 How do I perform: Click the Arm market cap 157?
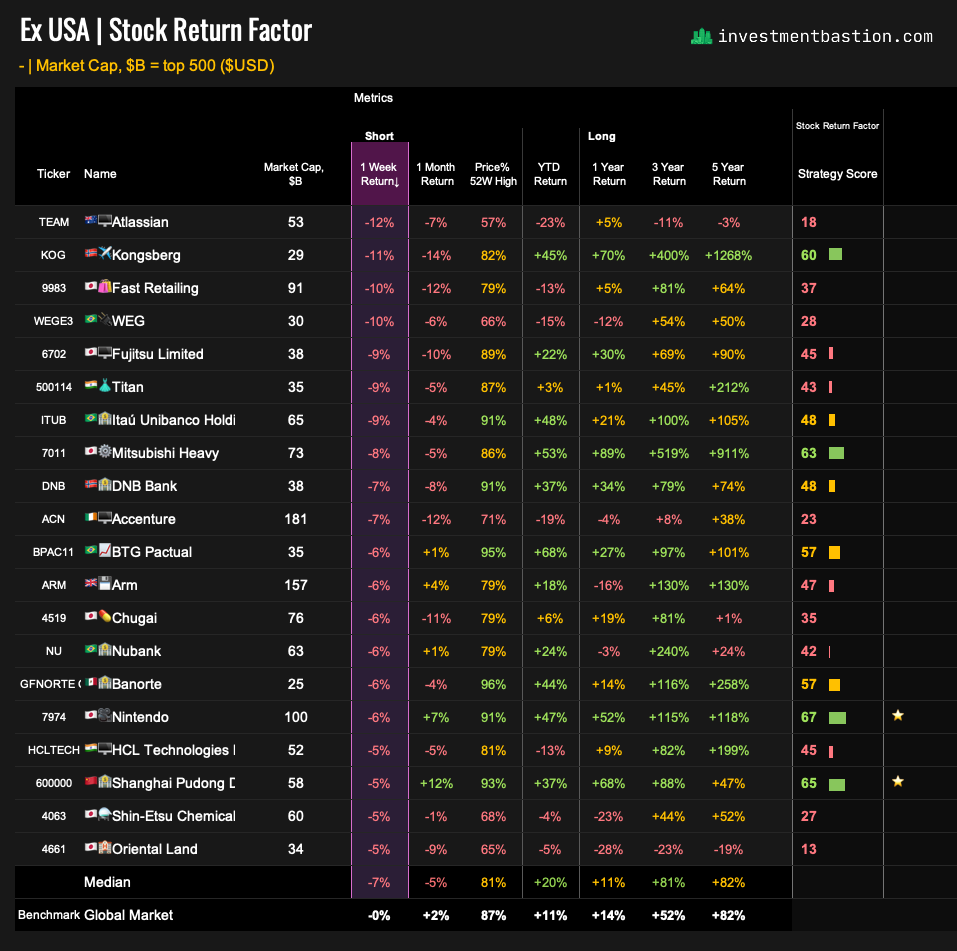coord(295,585)
